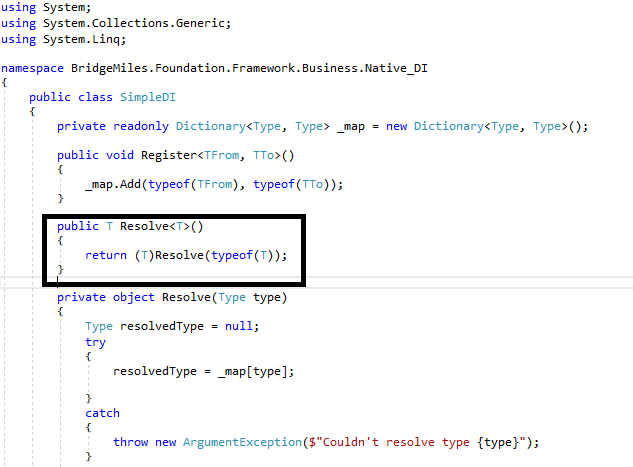Click the 'readonly' keyword
Screen dimensions: 633x467
(x=141, y=126)
